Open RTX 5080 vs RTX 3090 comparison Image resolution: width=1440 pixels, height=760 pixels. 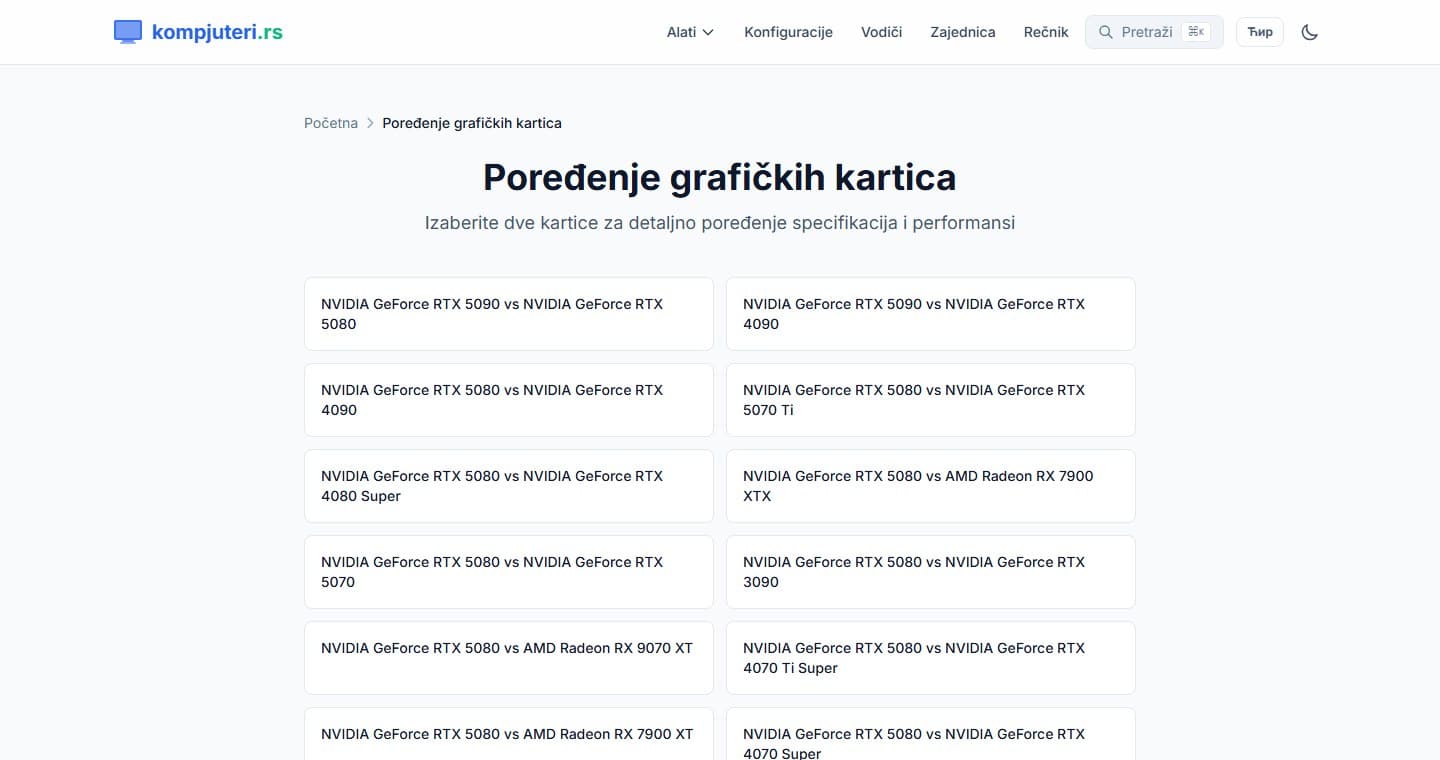[931, 572]
